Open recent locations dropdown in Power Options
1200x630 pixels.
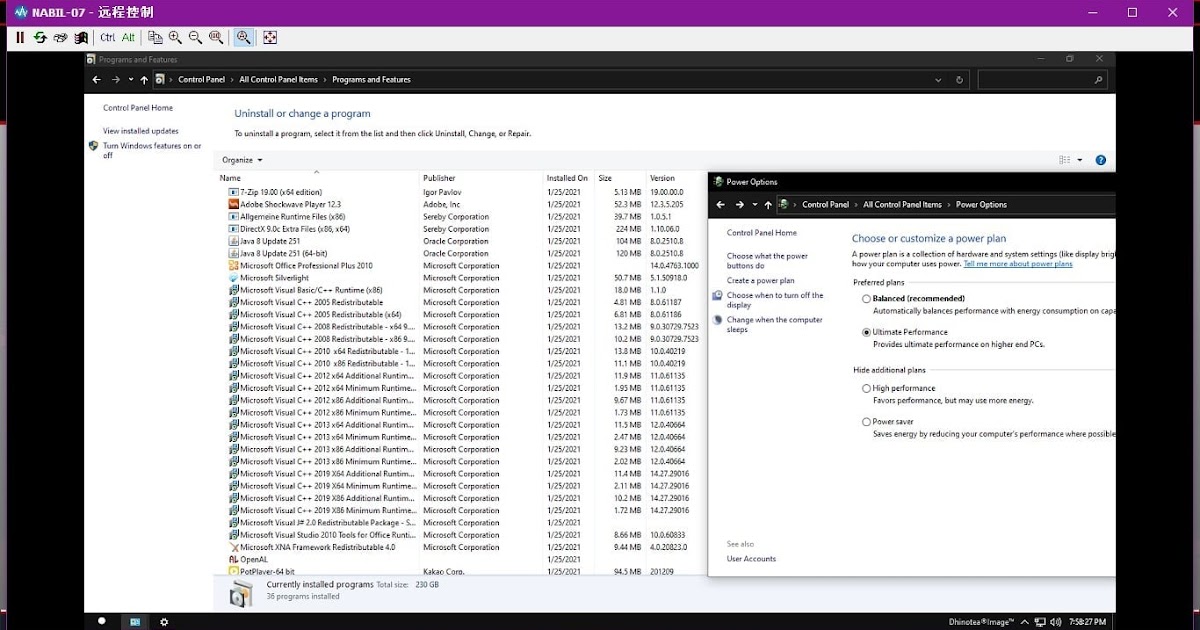tap(755, 205)
